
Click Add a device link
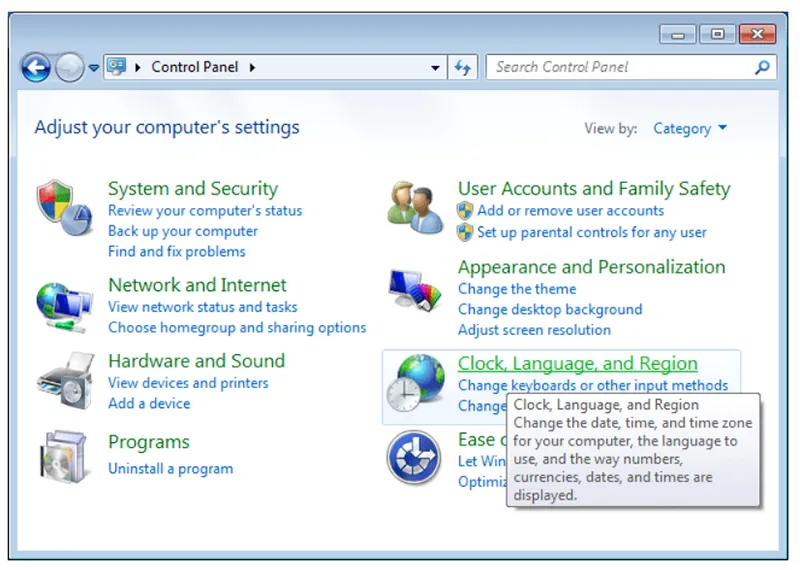click(x=149, y=403)
